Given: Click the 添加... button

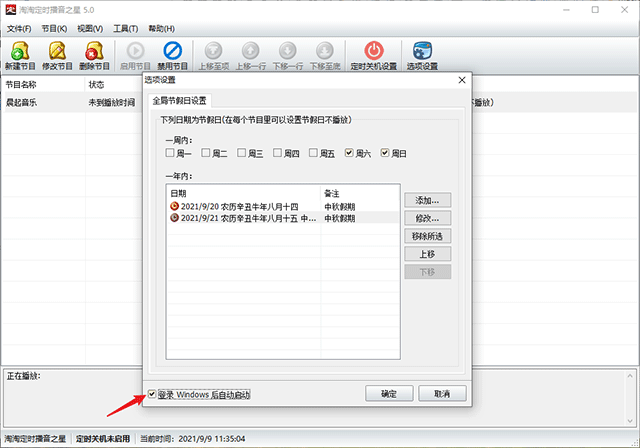Looking at the screenshot, I should (427, 200).
